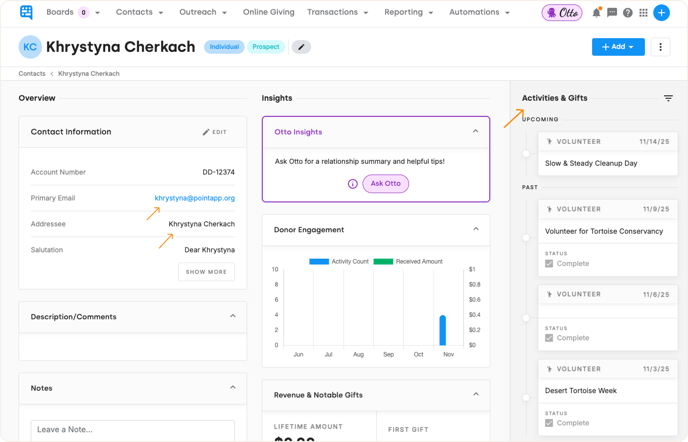688x442 pixels.
Task: Toggle Complete checkbox on 11/6/25 volunteer activity
Action: click(549, 338)
